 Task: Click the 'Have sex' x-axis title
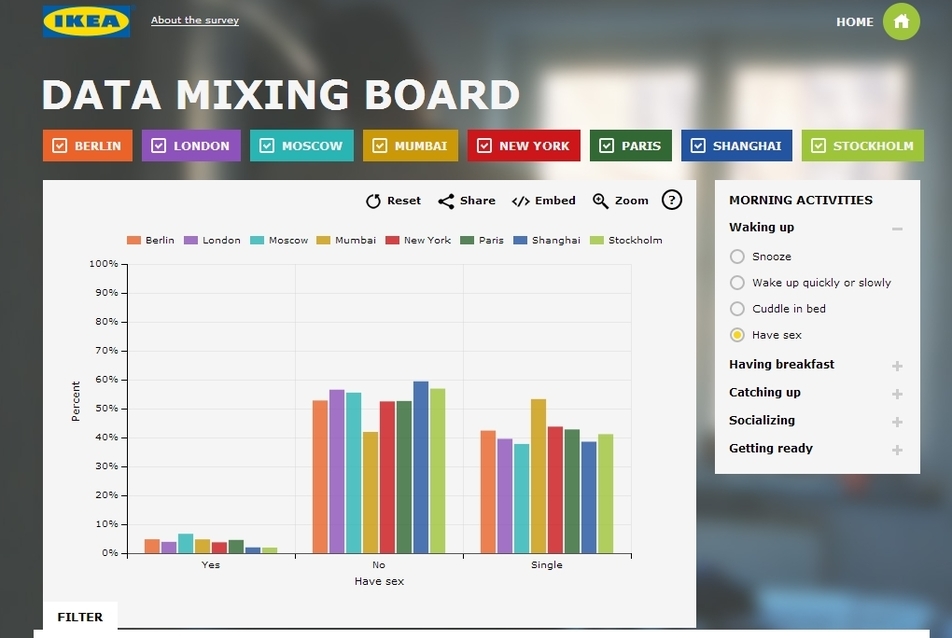[379, 581]
